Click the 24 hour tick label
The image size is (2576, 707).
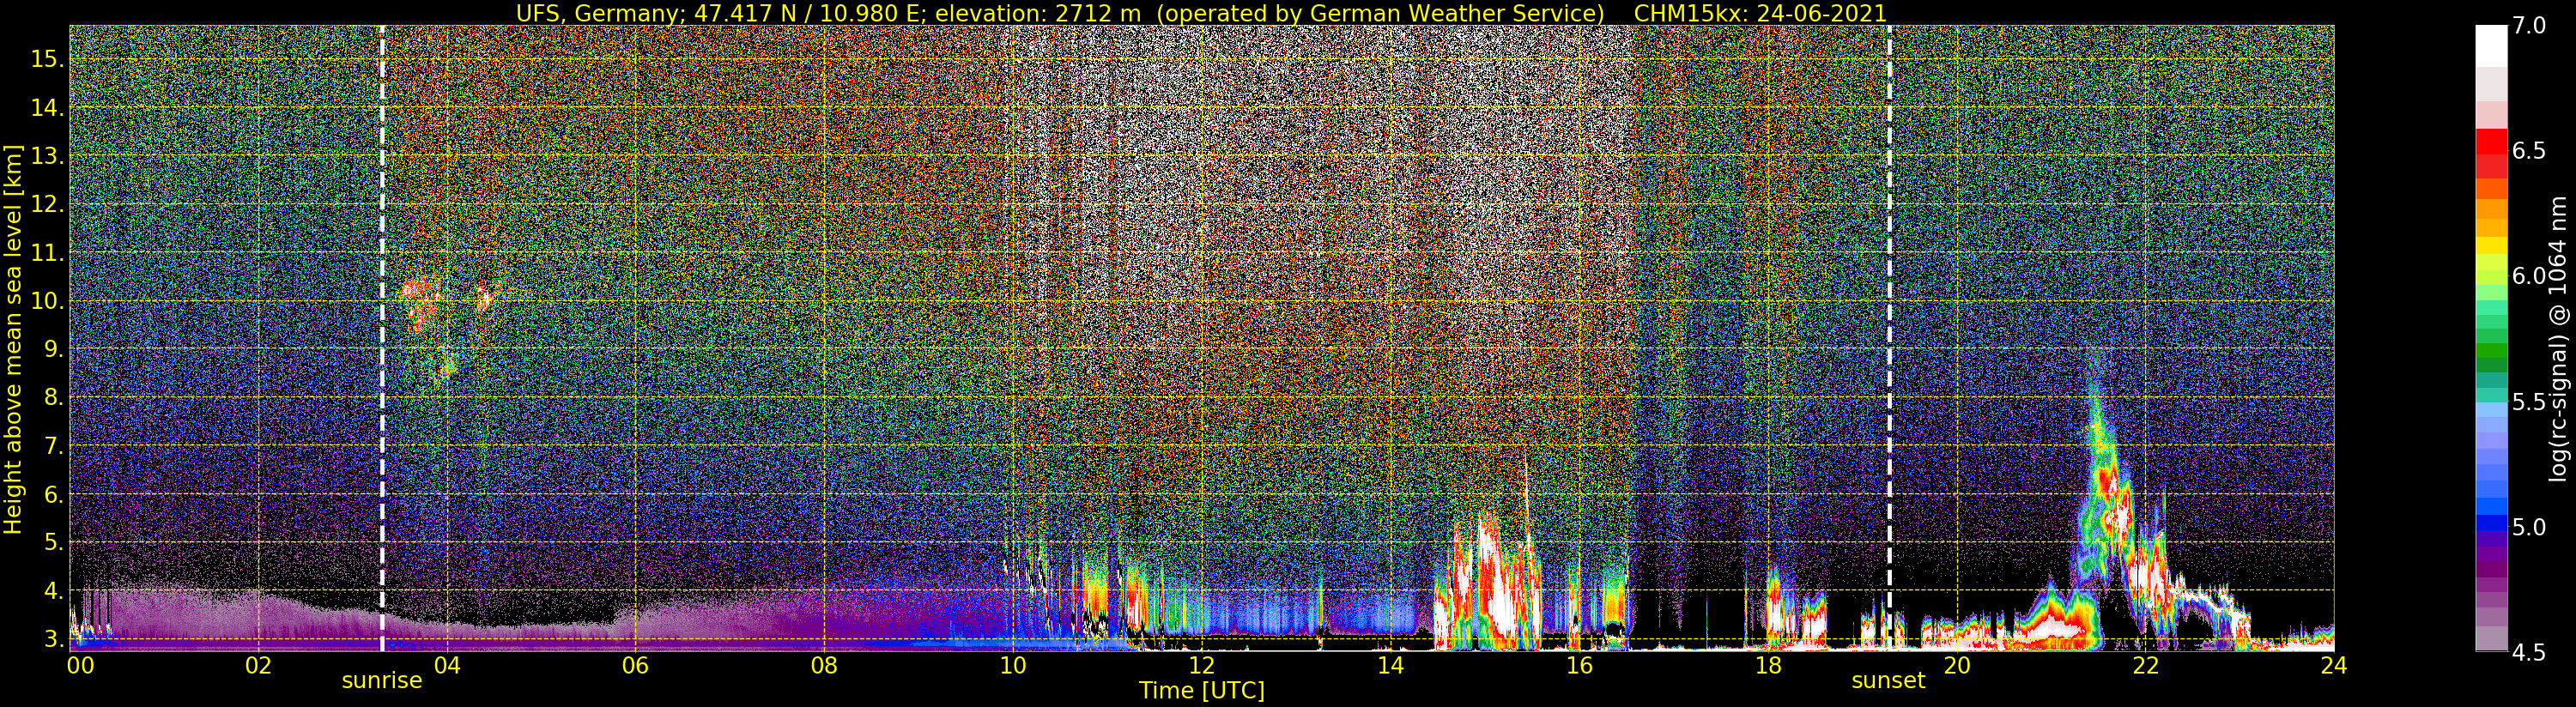[2334, 665]
